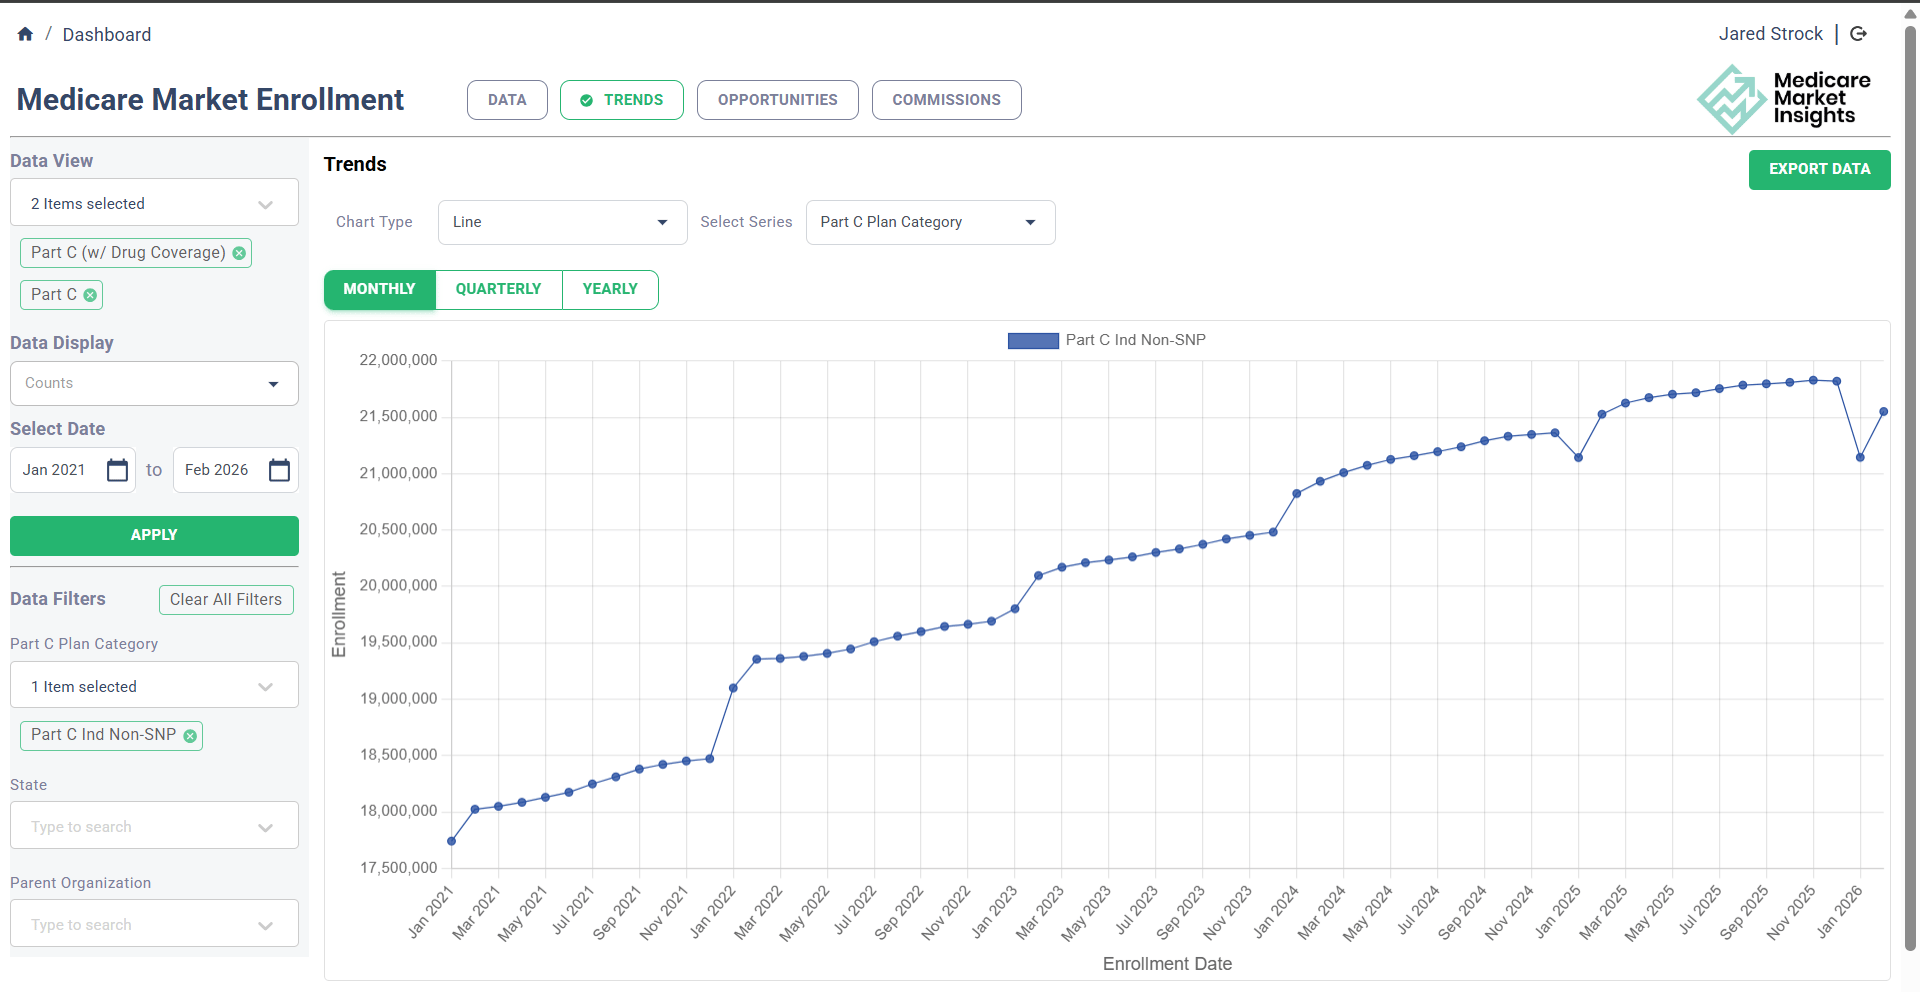The width and height of the screenshot is (1920, 992).
Task: Toggle the Part C Ind Non-SNP legend swatch
Action: (x=1032, y=341)
